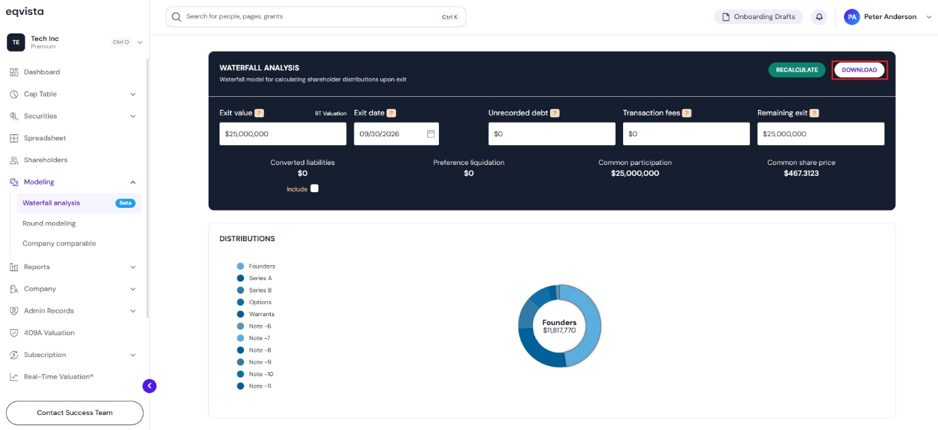Open the Tech Inc company switcher
938x430 pixels.
(x=74, y=42)
